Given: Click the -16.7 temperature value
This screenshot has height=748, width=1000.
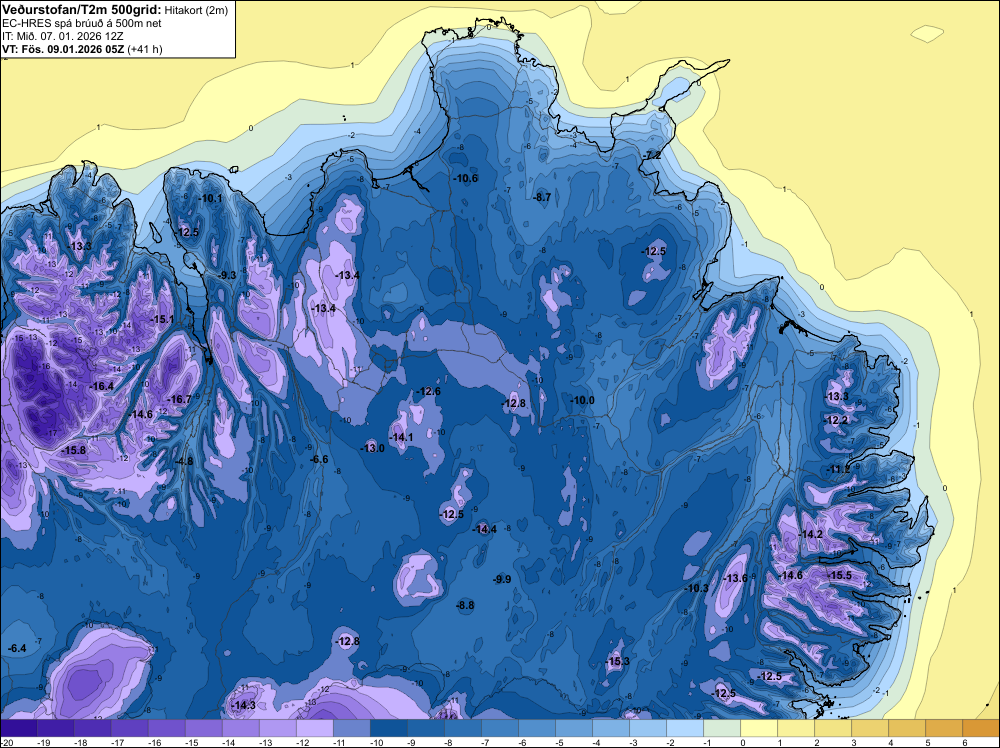Looking at the screenshot, I should click(179, 400).
